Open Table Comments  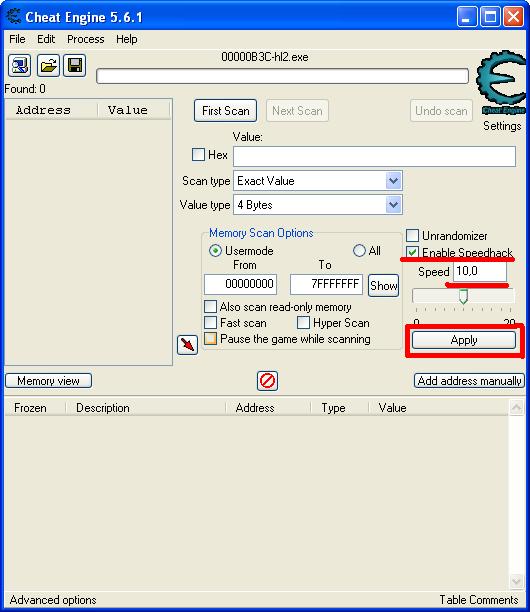(x=479, y=600)
